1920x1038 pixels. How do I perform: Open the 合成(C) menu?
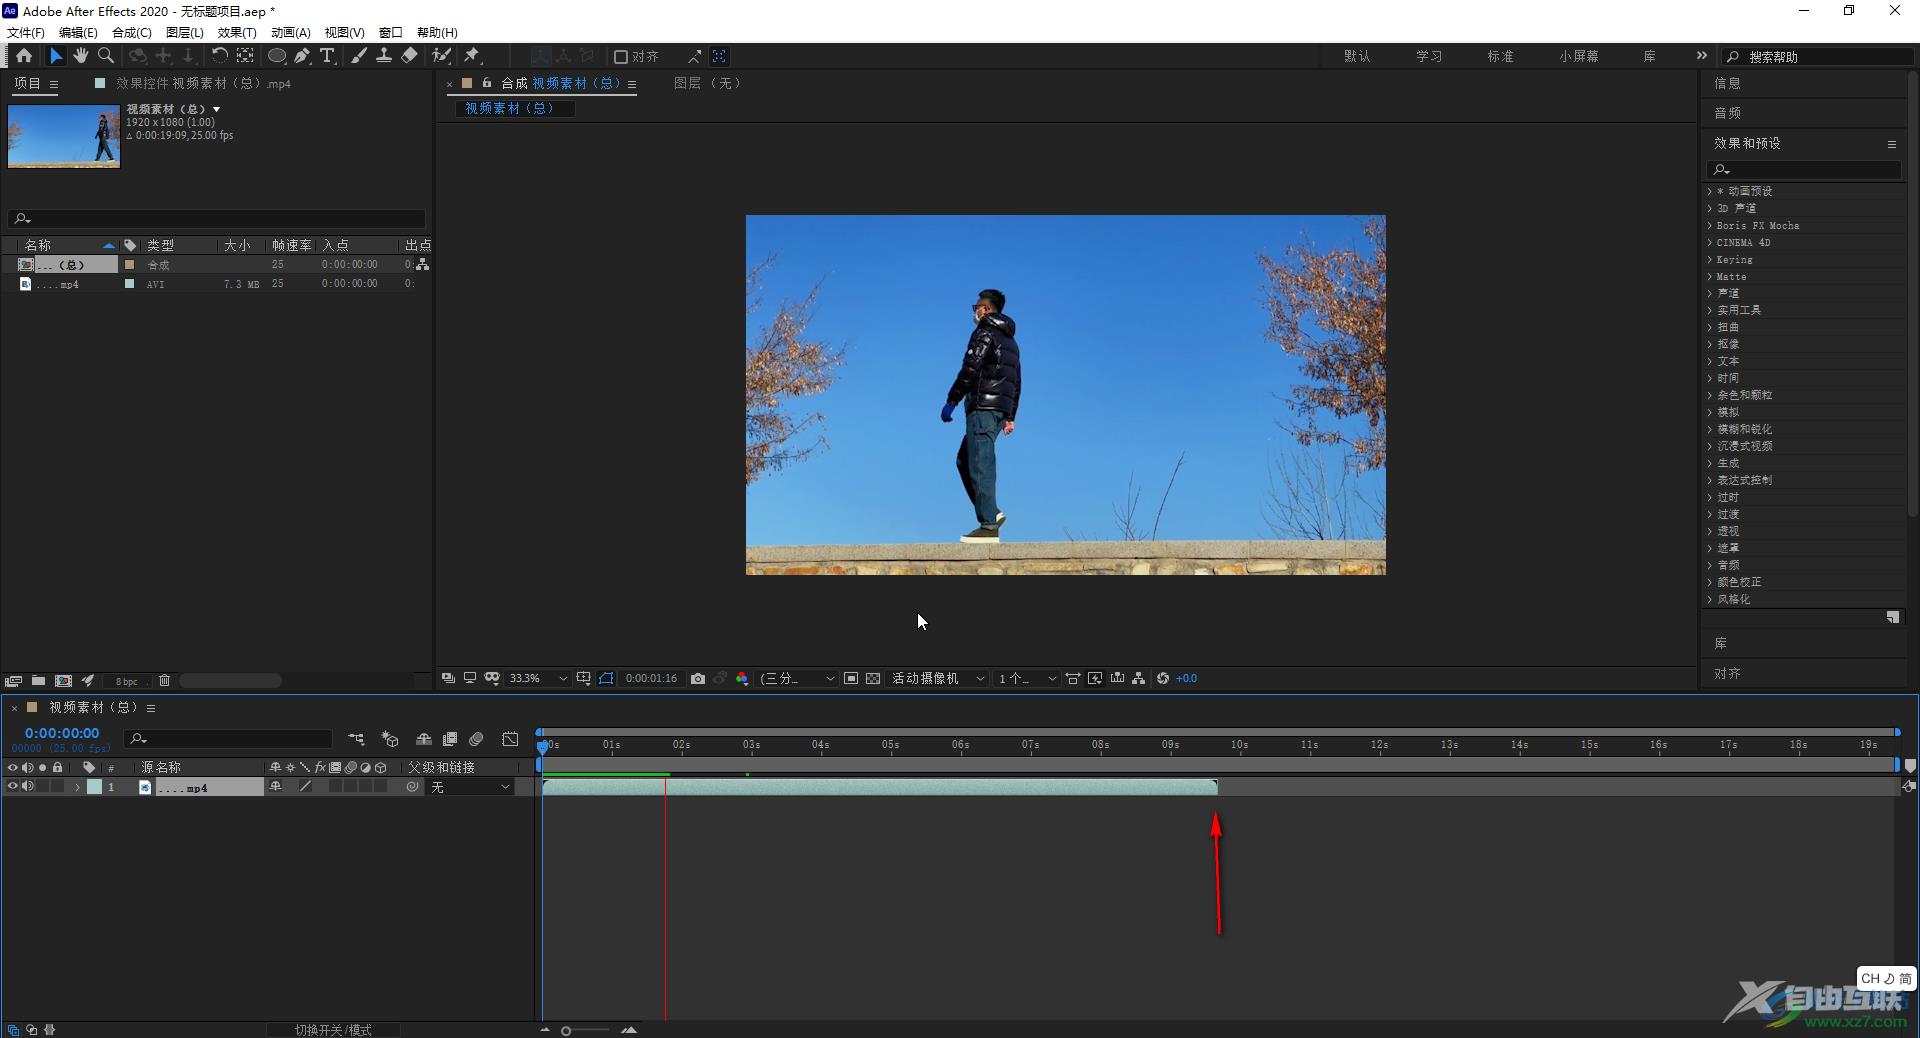pos(131,33)
